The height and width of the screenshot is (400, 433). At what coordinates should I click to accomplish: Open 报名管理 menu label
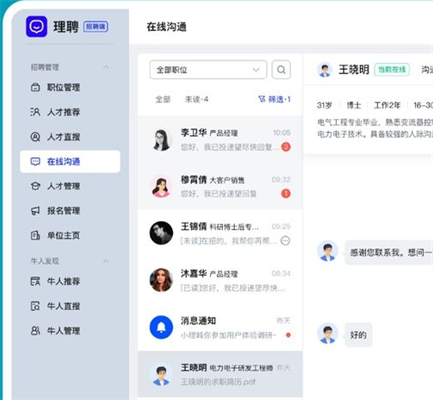[x=63, y=211]
